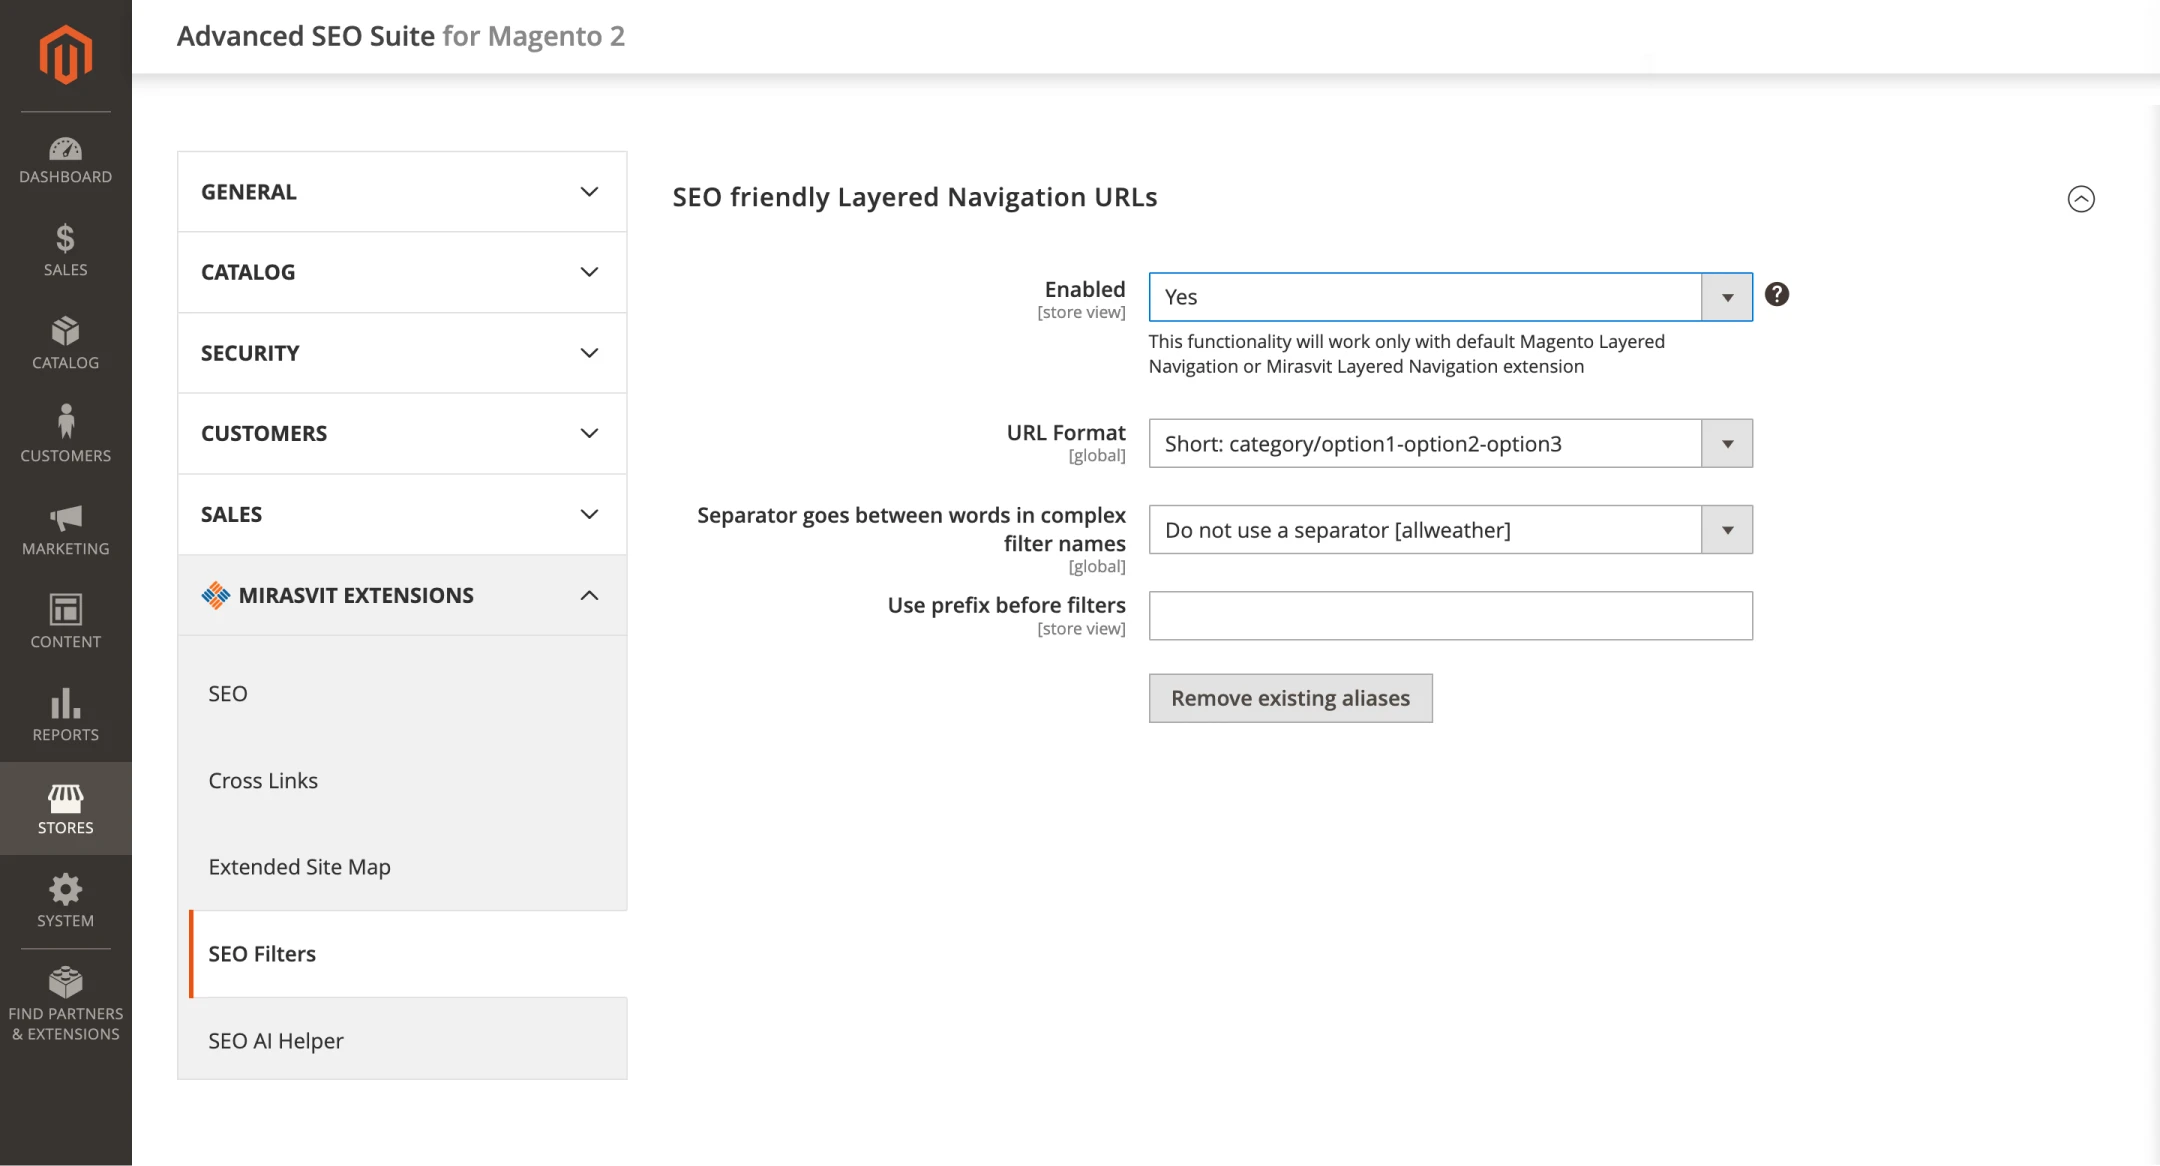The height and width of the screenshot is (1166, 2160).
Task: Click the Magento logo icon
Action: pyautogui.click(x=66, y=55)
